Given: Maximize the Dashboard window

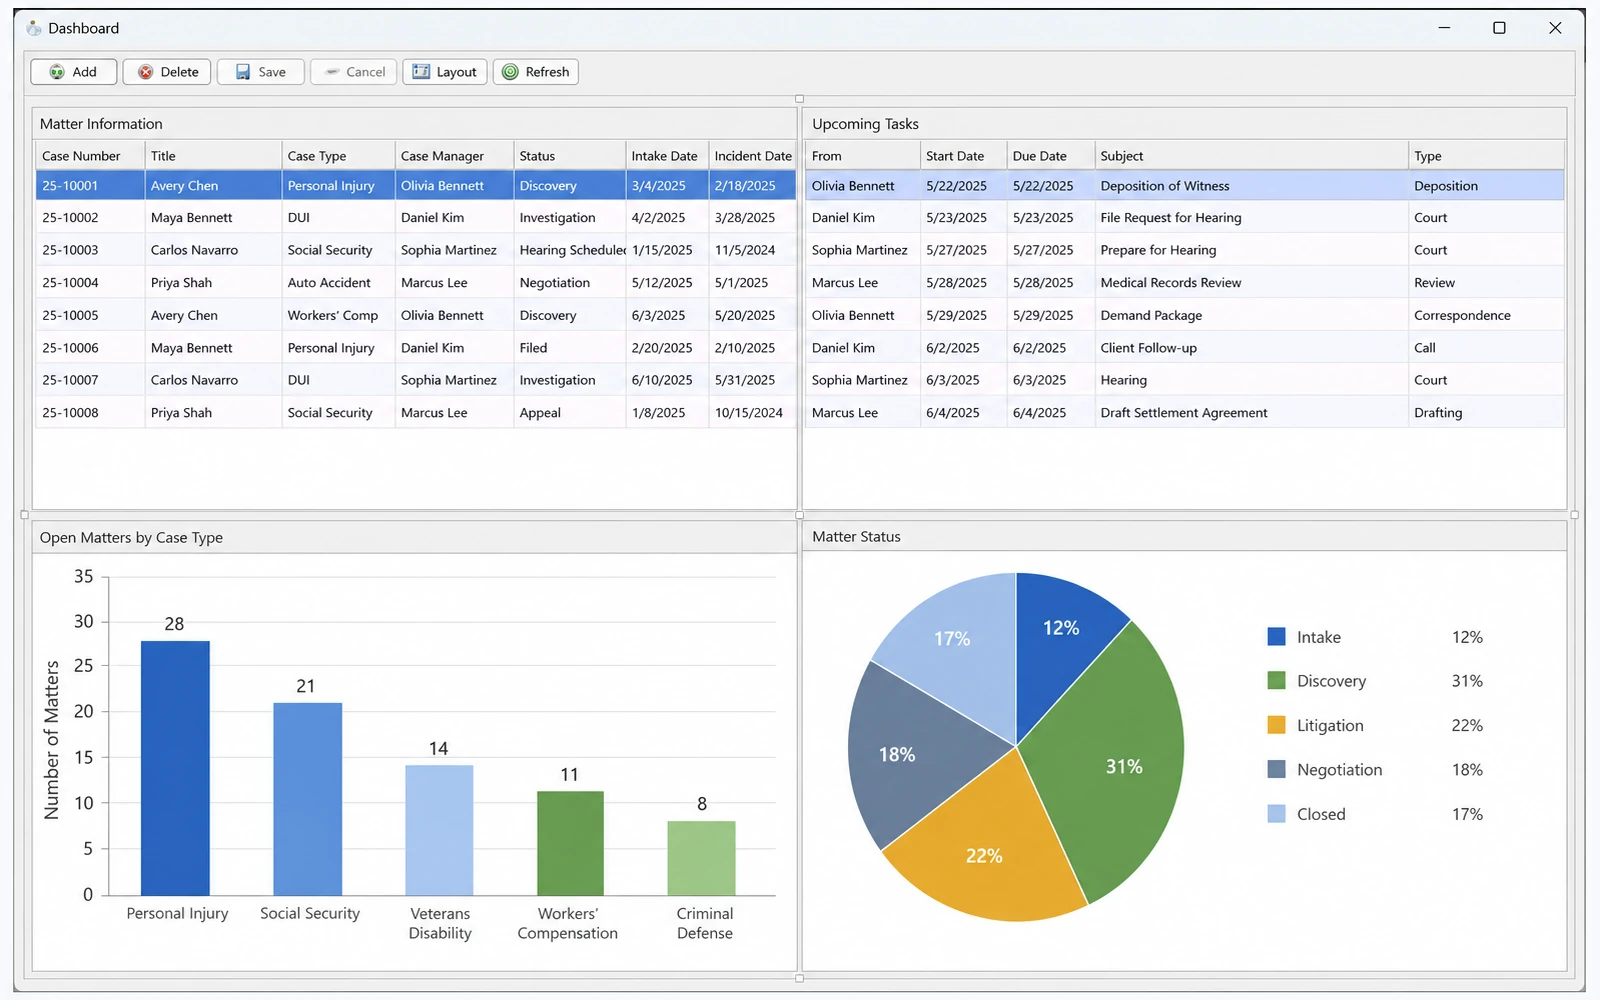Looking at the screenshot, I should 1499,28.
